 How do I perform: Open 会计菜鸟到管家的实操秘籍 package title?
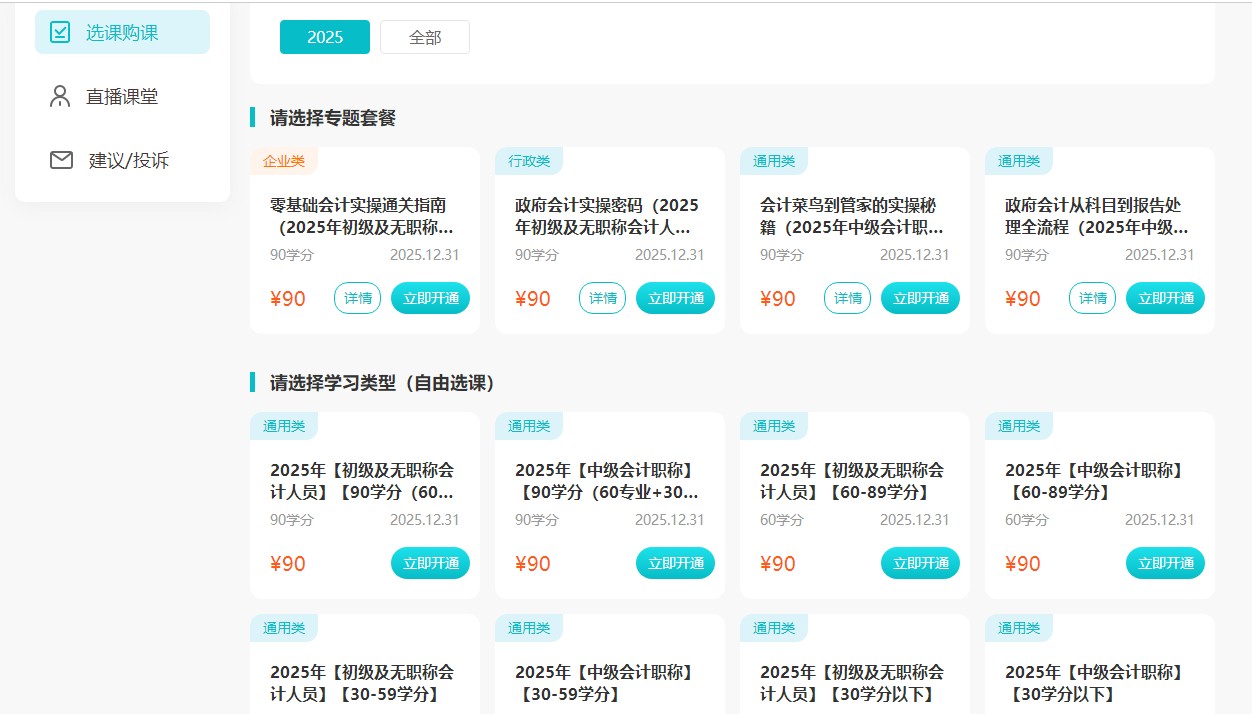[x=852, y=216]
